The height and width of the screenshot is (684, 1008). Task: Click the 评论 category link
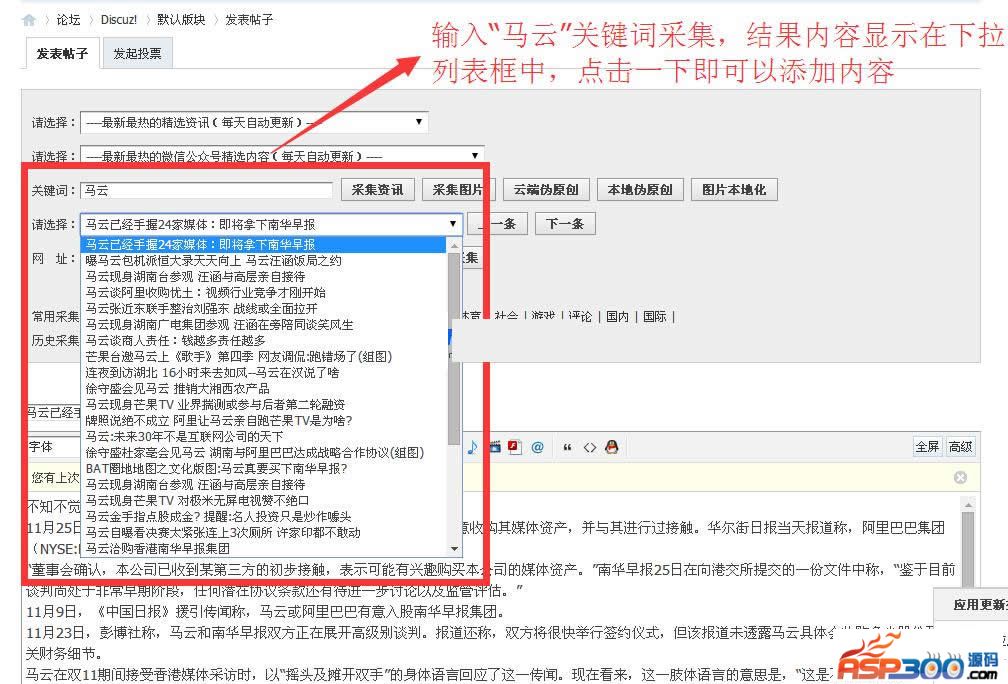pyautogui.click(x=580, y=316)
